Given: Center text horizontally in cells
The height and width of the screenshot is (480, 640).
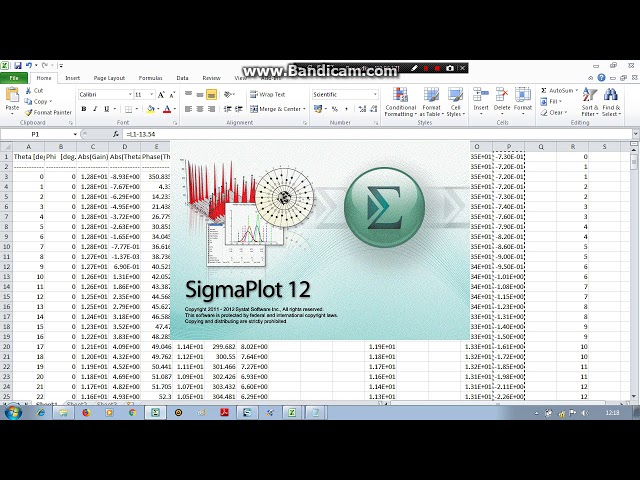Looking at the screenshot, I should tap(200, 109).
